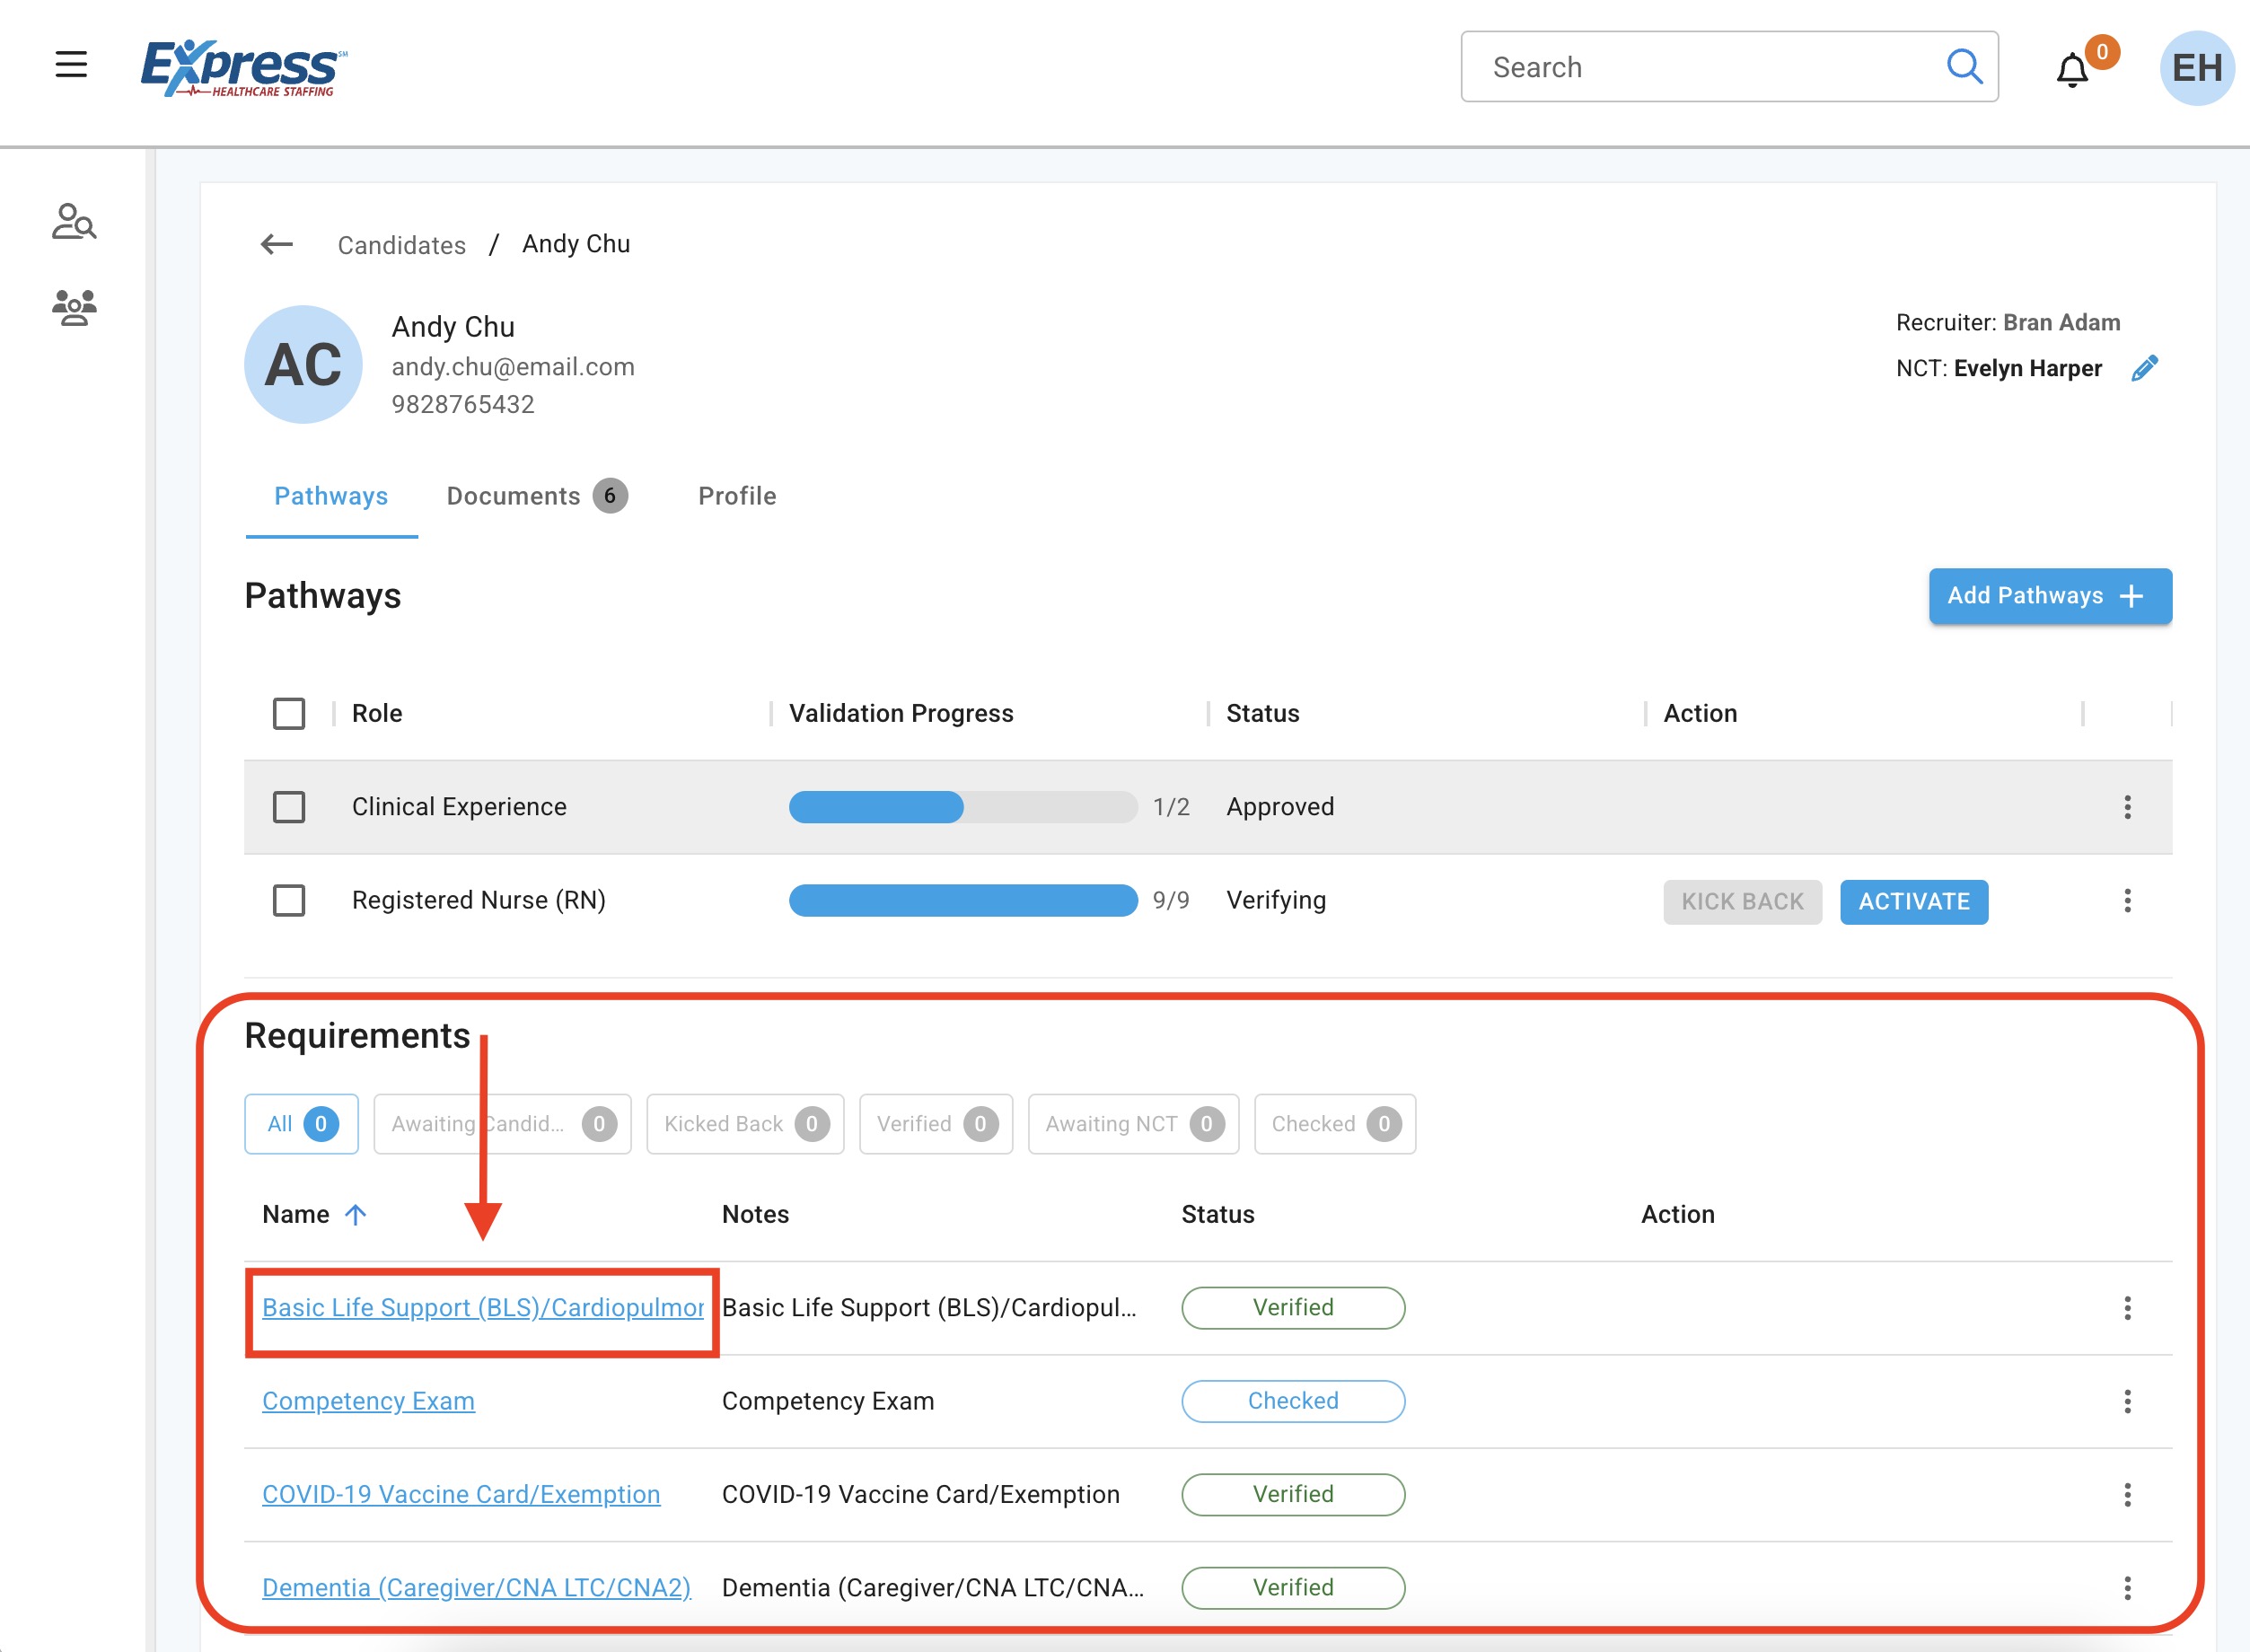Edit NCT assignment with pencil icon
The image size is (2250, 1652).
coord(2144,368)
